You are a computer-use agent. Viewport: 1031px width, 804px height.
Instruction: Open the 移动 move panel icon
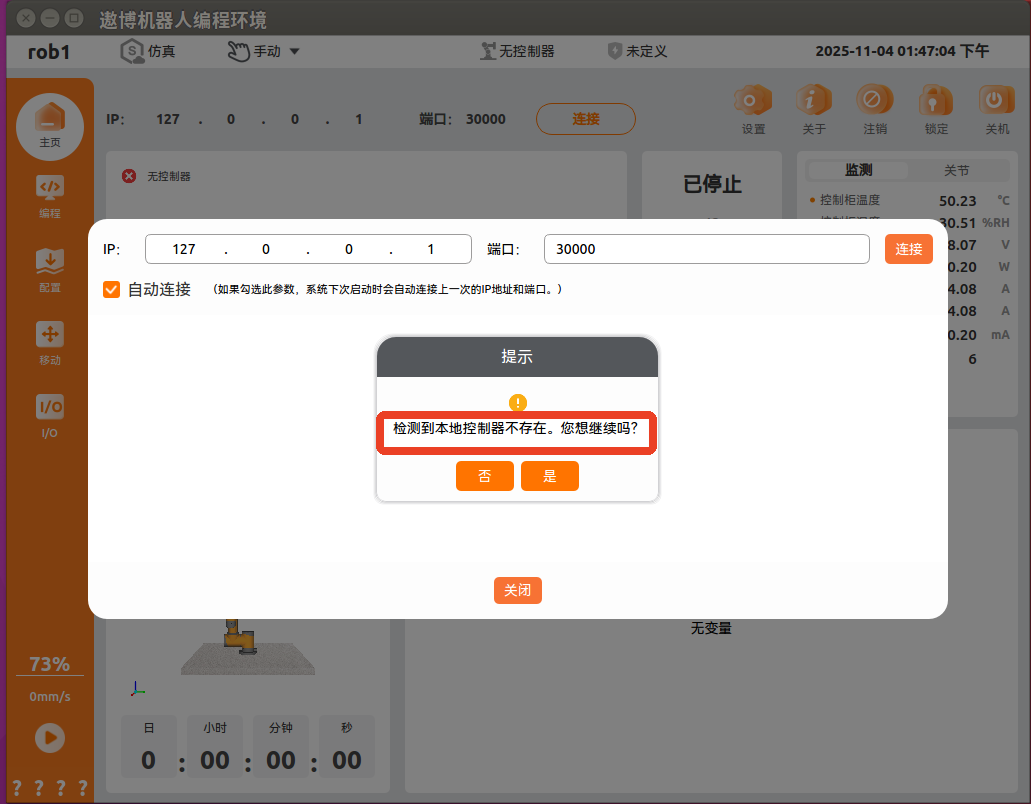pos(49,336)
